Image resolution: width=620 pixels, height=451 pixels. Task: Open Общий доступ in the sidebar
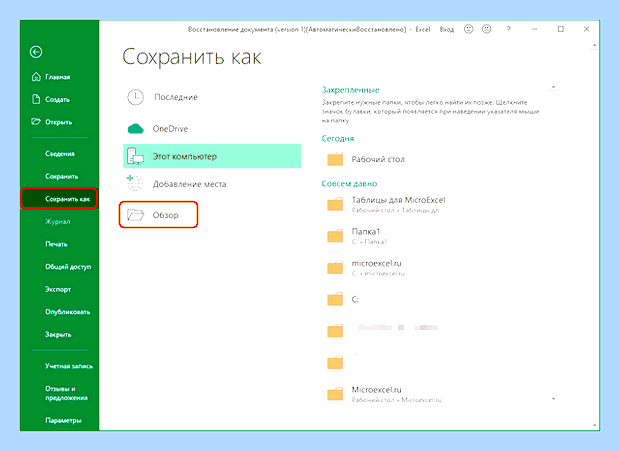(x=68, y=267)
